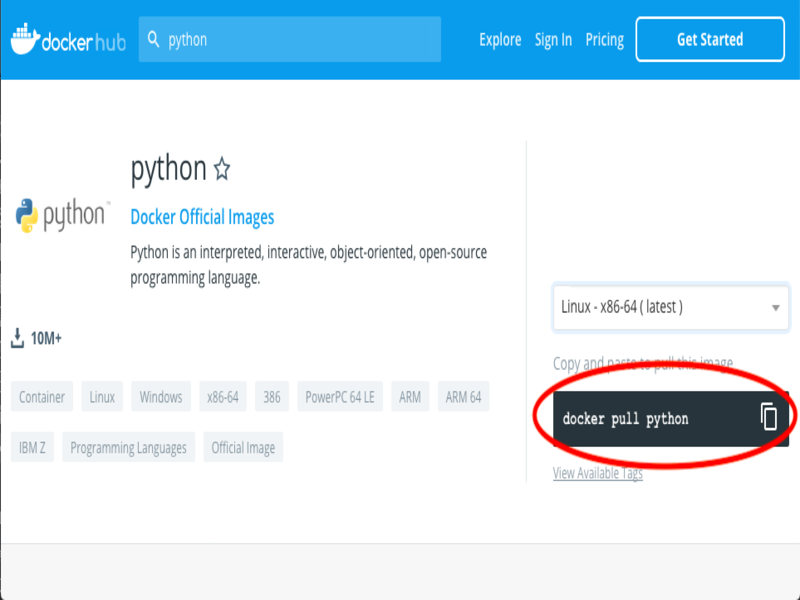
Task: Click the Python description paragraph
Action: pos(308,265)
